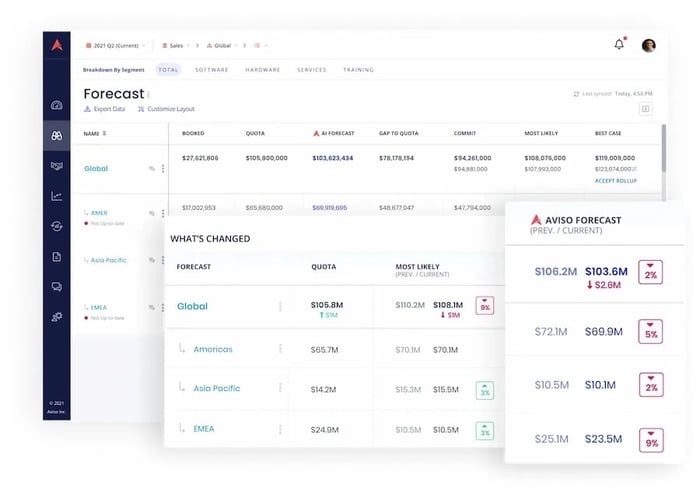
Task: Click the link icon in Asia Pacific row
Action: pos(152,260)
